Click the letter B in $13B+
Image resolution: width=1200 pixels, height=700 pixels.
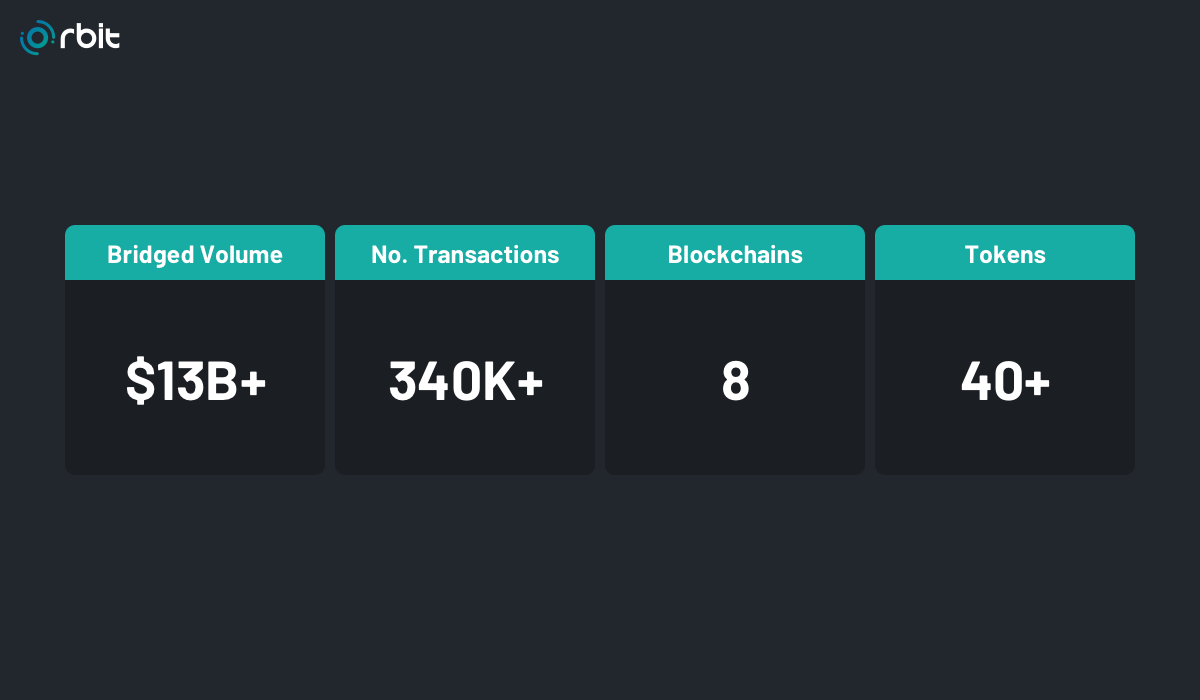pyautogui.click(x=220, y=381)
